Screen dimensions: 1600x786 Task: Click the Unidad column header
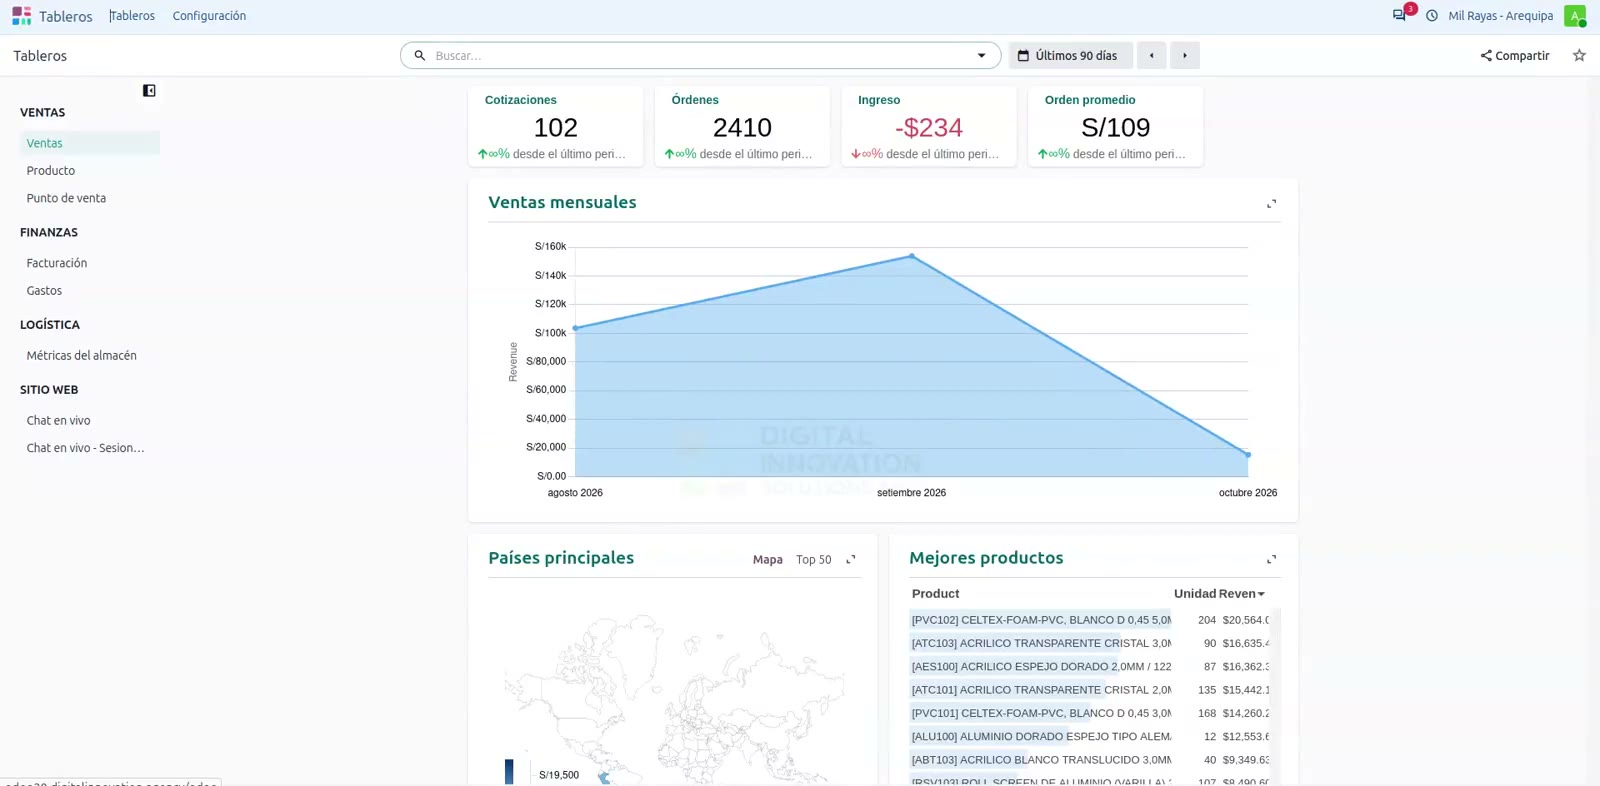[x=1194, y=594]
